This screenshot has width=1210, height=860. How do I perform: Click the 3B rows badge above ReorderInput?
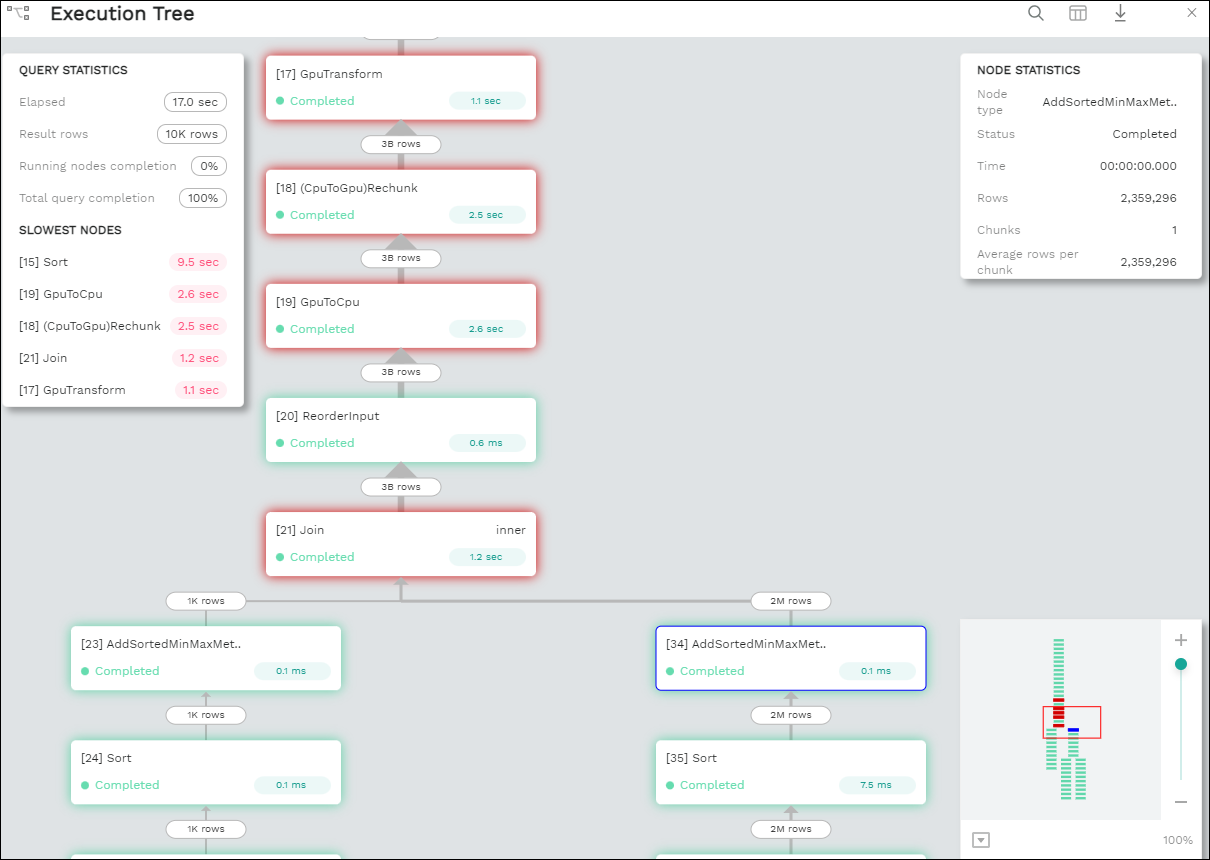[x=400, y=372]
